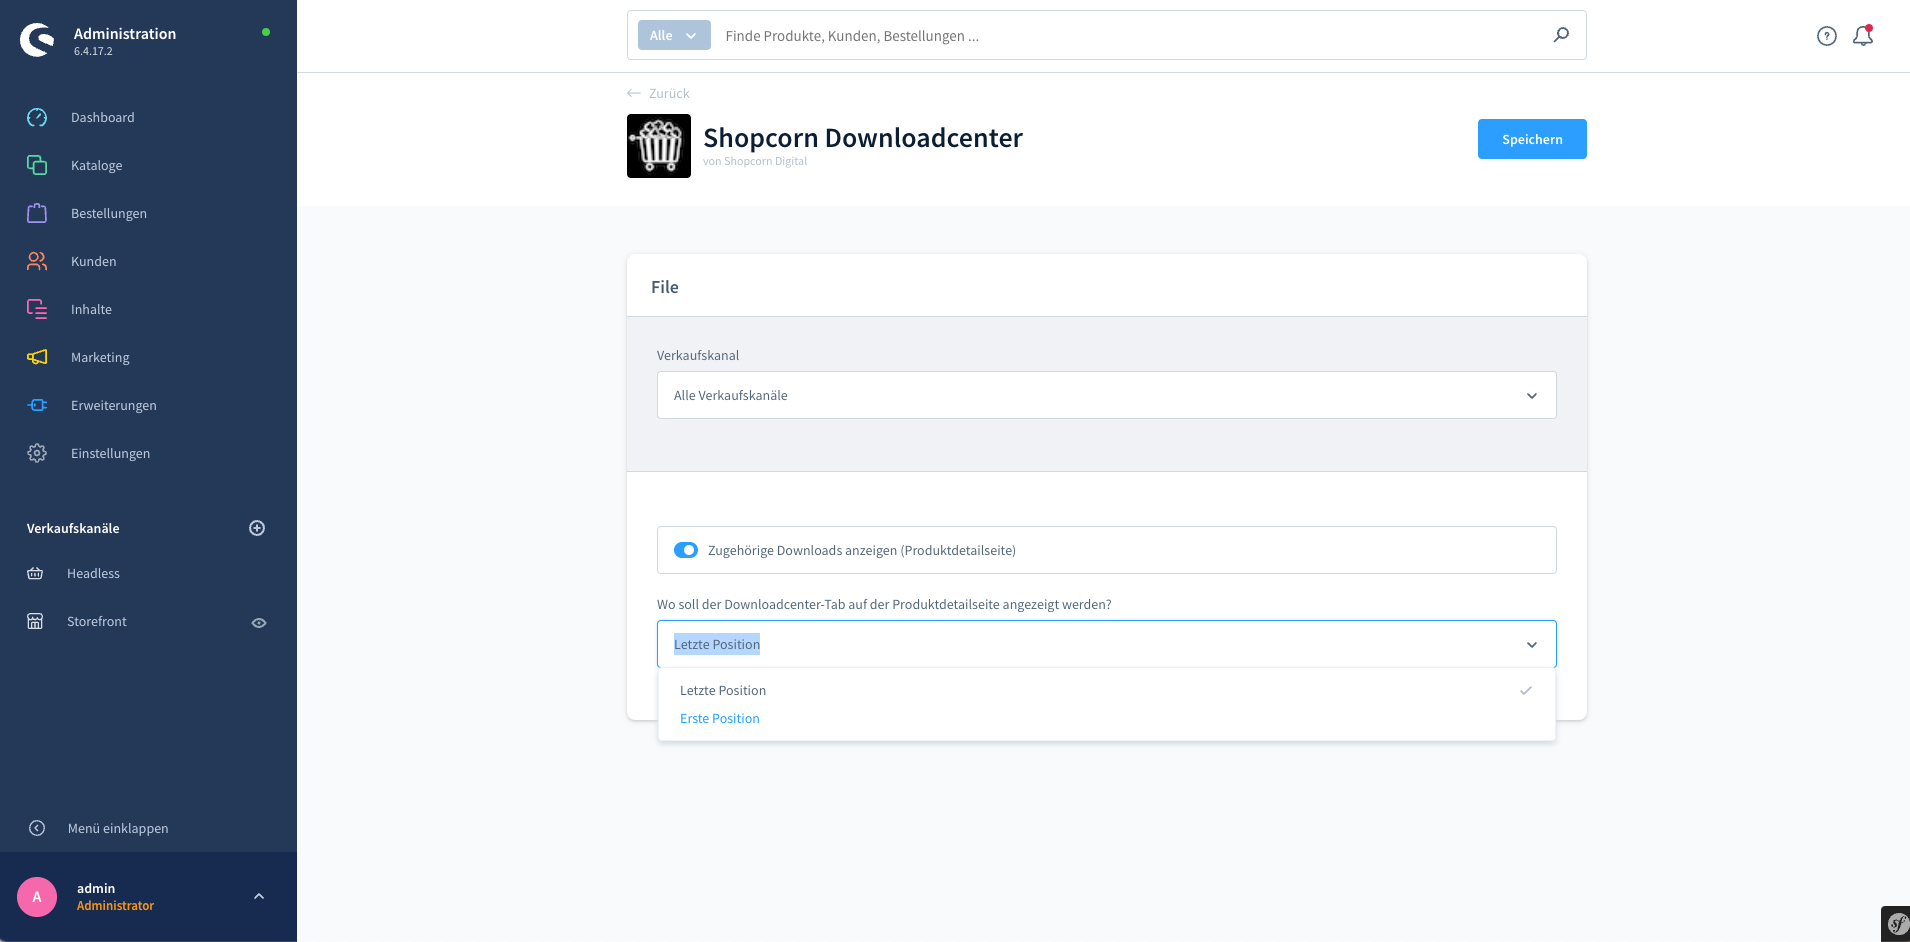Click the Speichern button
Viewport: 1910px width, 942px height.
click(x=1532, y=139)
